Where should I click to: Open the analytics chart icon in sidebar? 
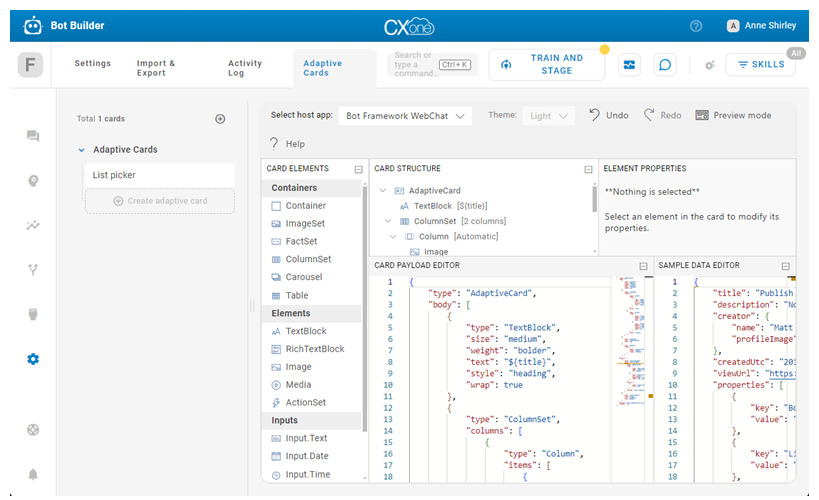(x=33, y=225)
